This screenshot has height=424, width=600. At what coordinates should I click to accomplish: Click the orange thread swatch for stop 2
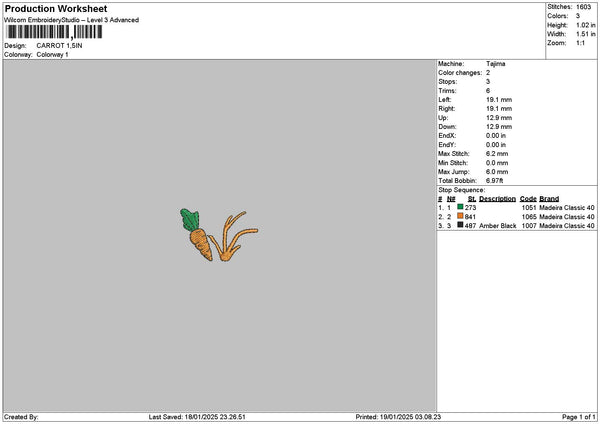click(x=460, y=216)
